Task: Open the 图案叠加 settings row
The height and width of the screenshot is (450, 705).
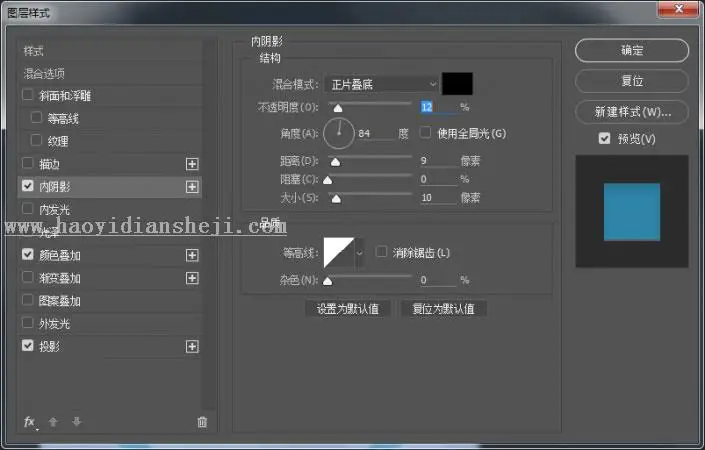Action: [x=110, y=301]
